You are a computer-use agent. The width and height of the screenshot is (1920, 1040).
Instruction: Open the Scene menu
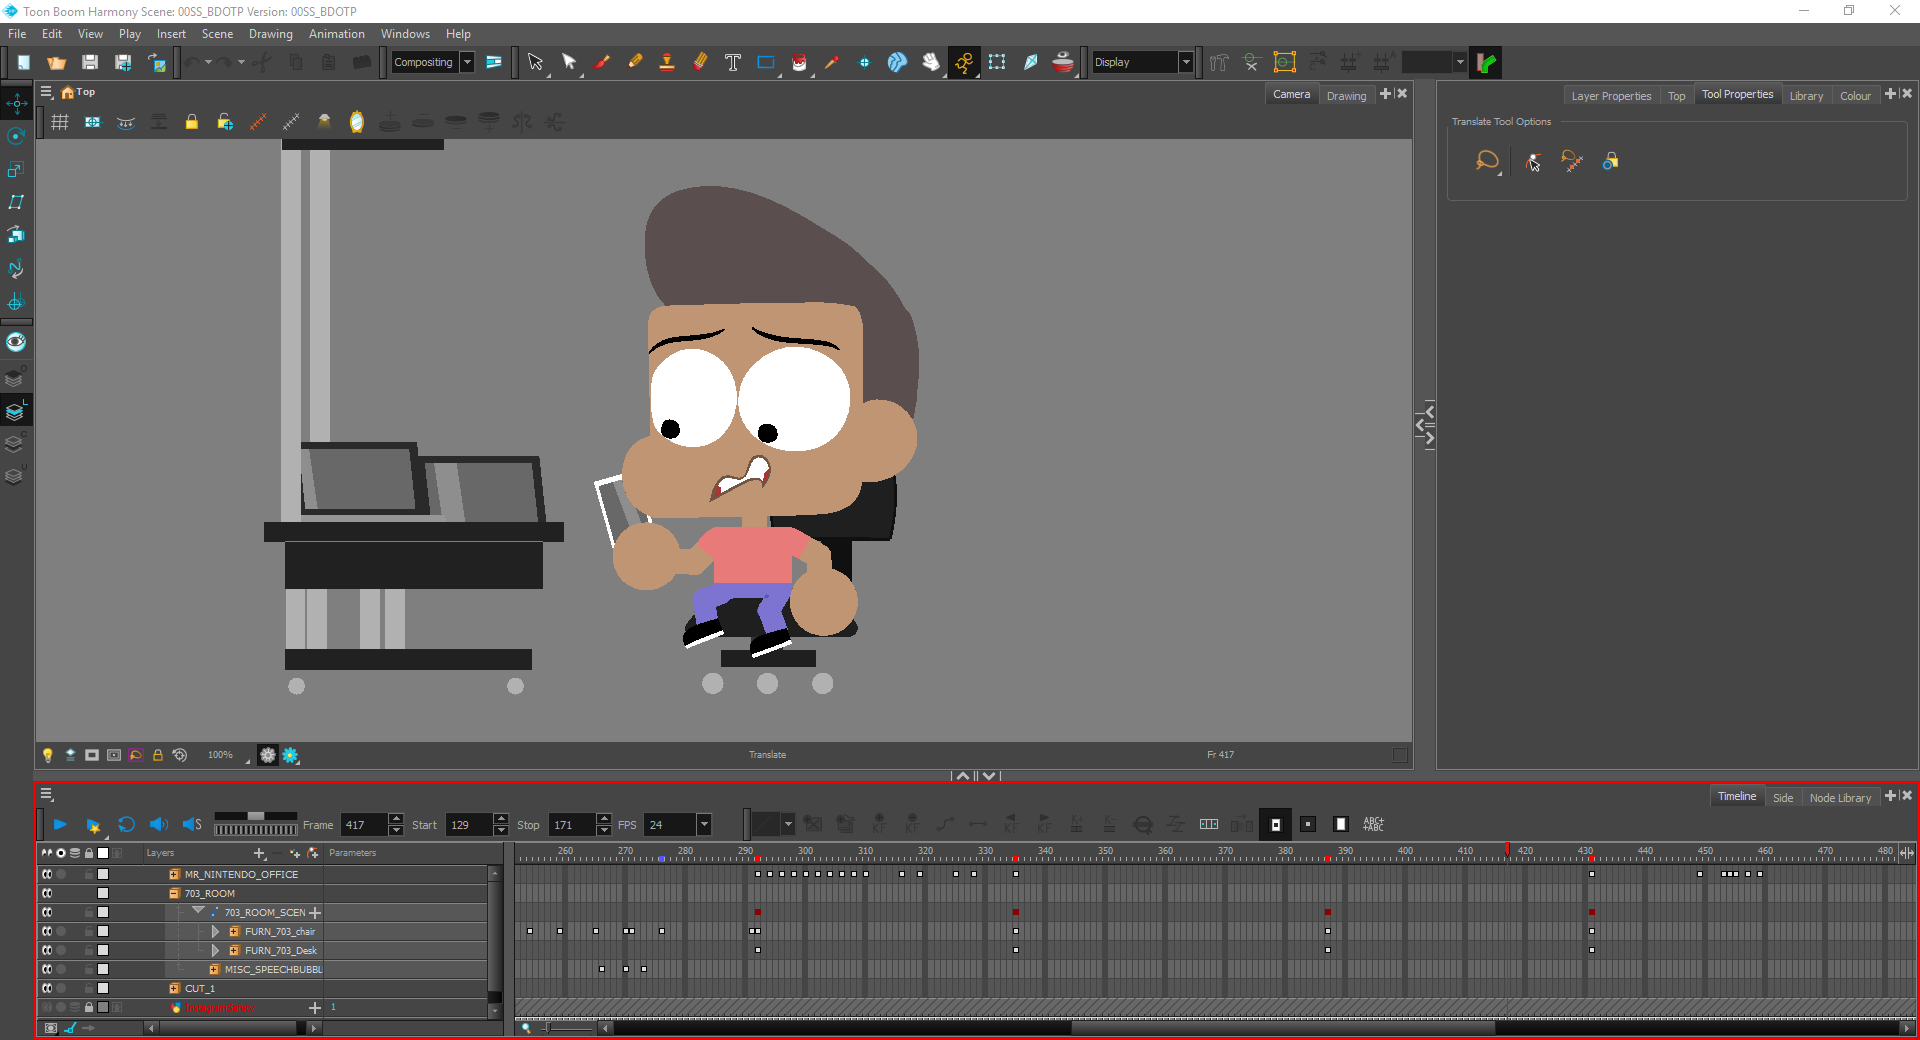[217, 34]
